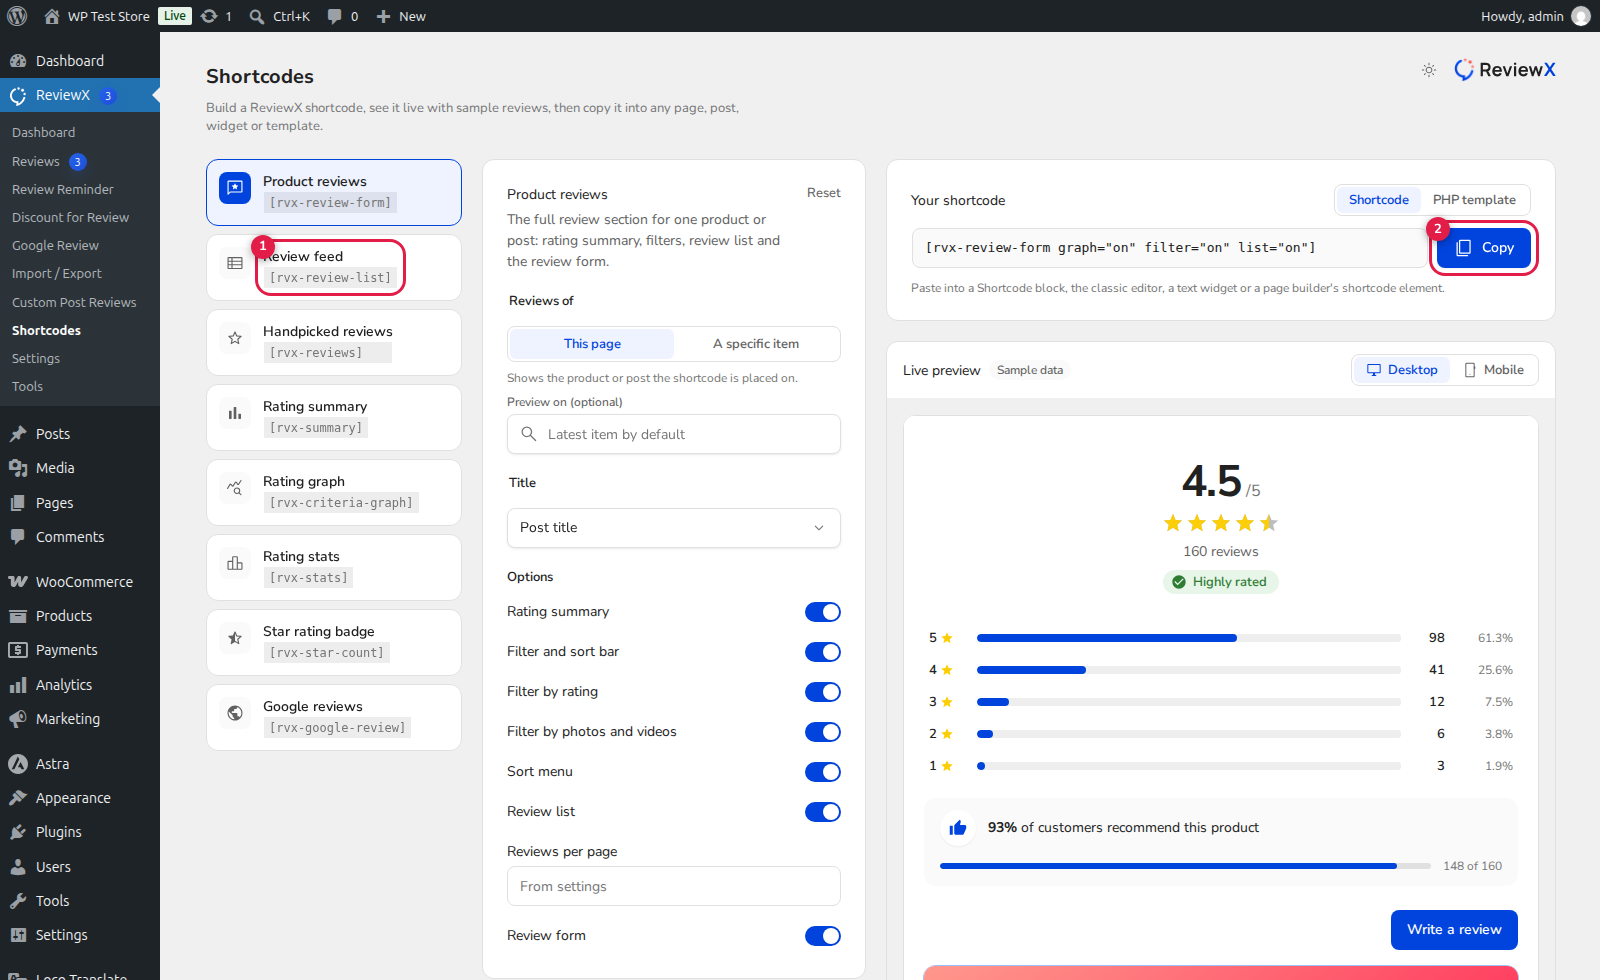Switch to the PHP template tab
The height and width of the screenshot is (980, 1600).
coord(1474,200)
